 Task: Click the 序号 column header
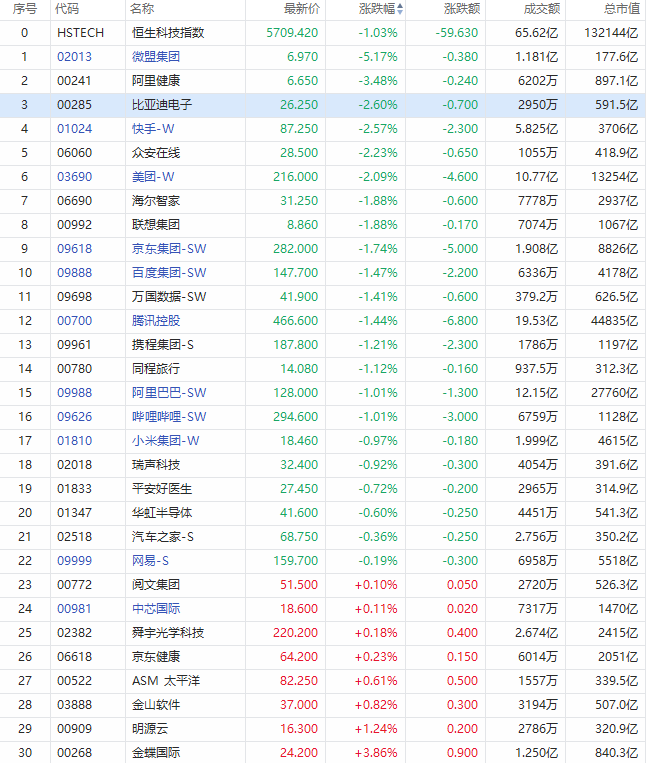[x=24, y=9]
